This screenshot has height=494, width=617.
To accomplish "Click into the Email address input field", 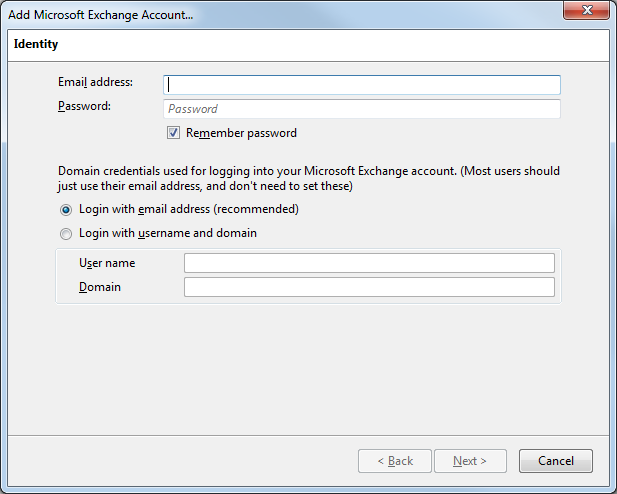I will (362, 85).
